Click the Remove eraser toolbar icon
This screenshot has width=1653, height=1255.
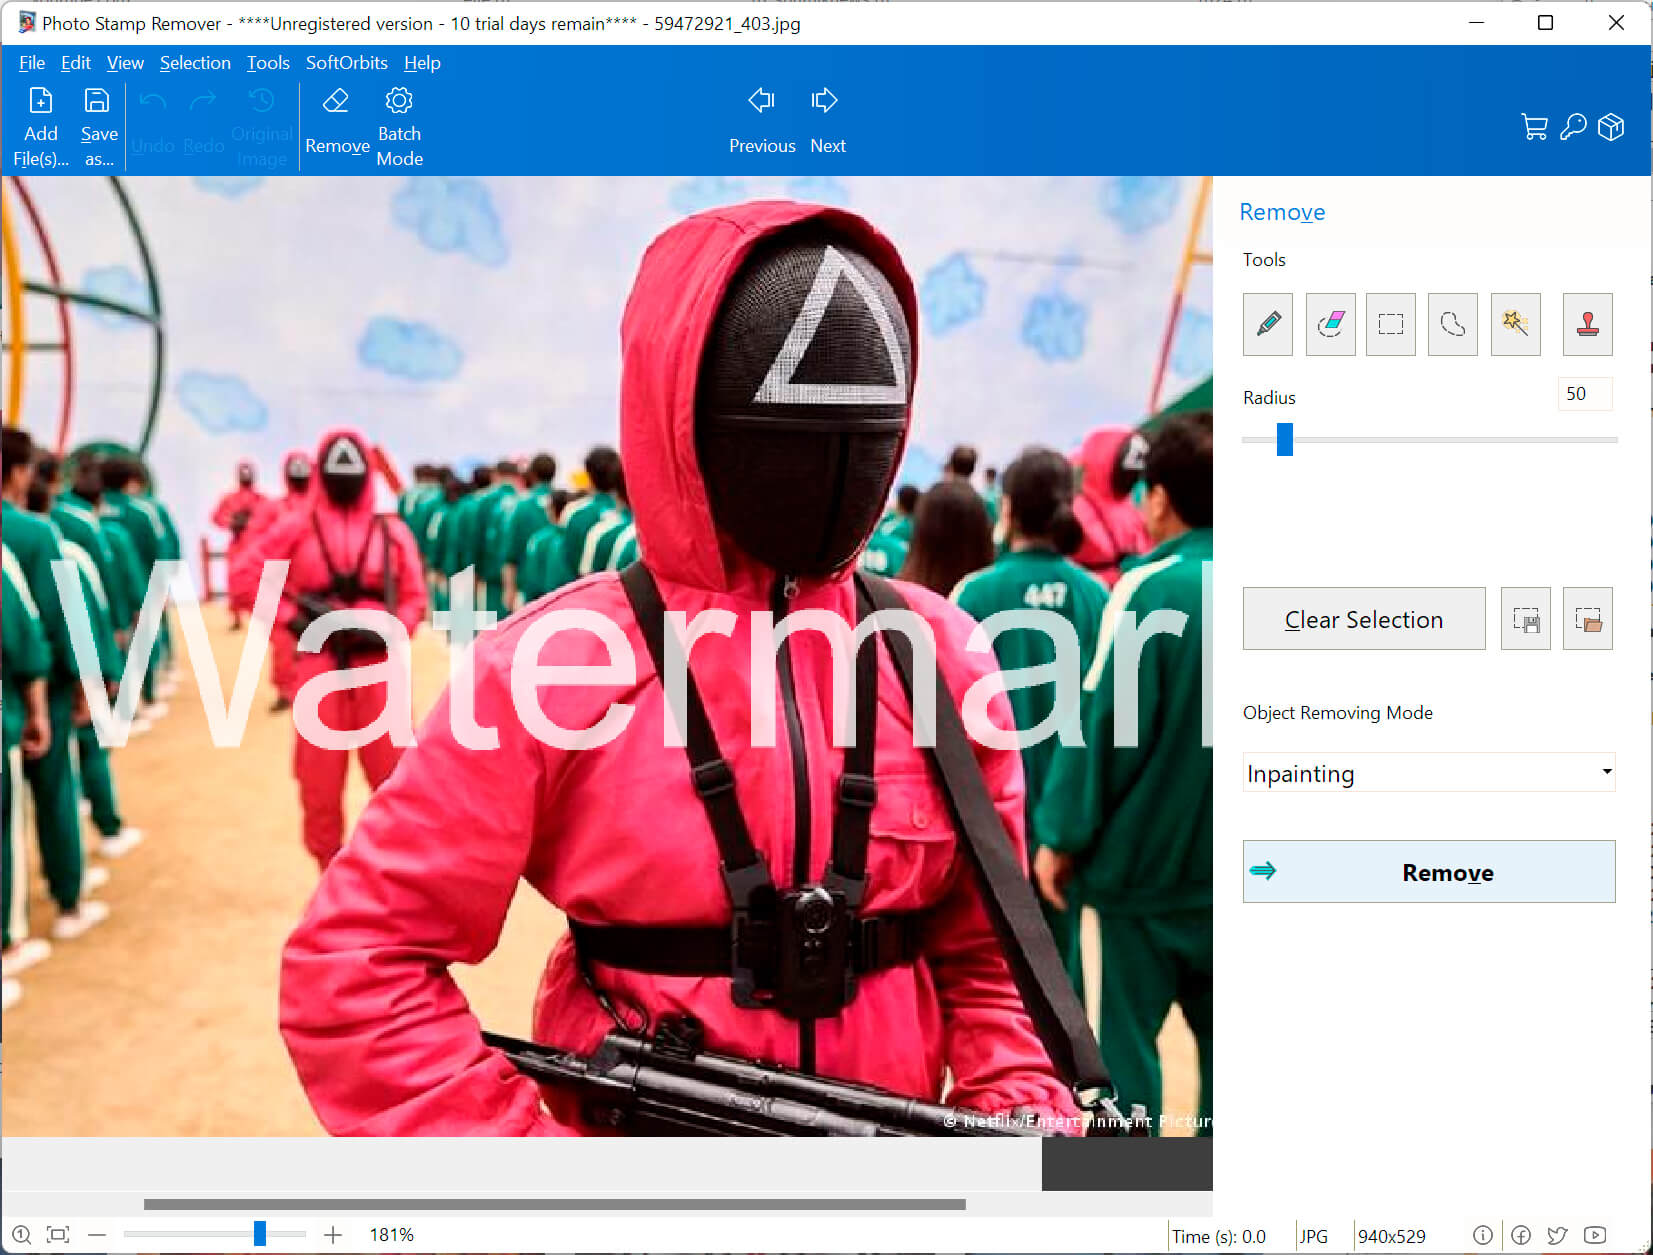(x=336, y=100)
